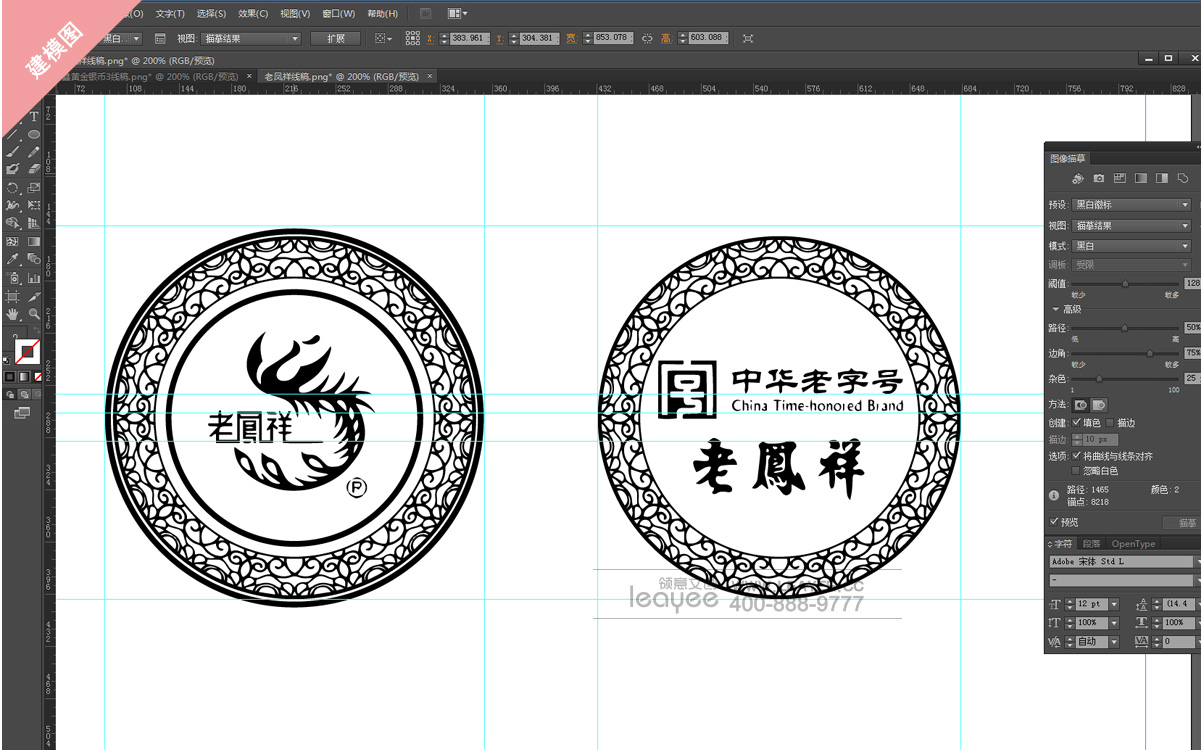Toggle the 填色 (Fills) checkbox
This screenshot has height=750, width=1201.
(x=1078, y=423)
